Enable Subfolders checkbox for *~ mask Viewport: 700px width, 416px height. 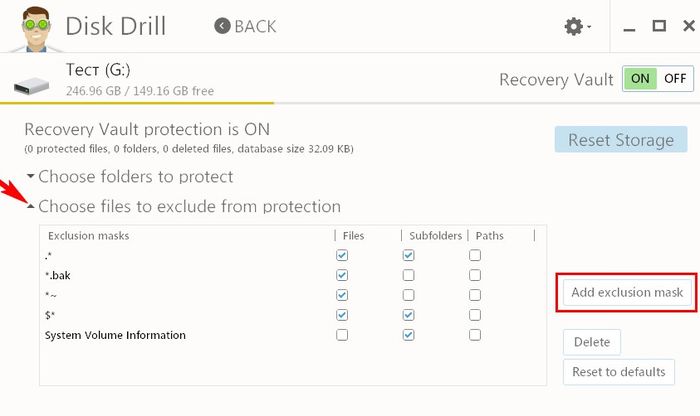tap(408, 295)
